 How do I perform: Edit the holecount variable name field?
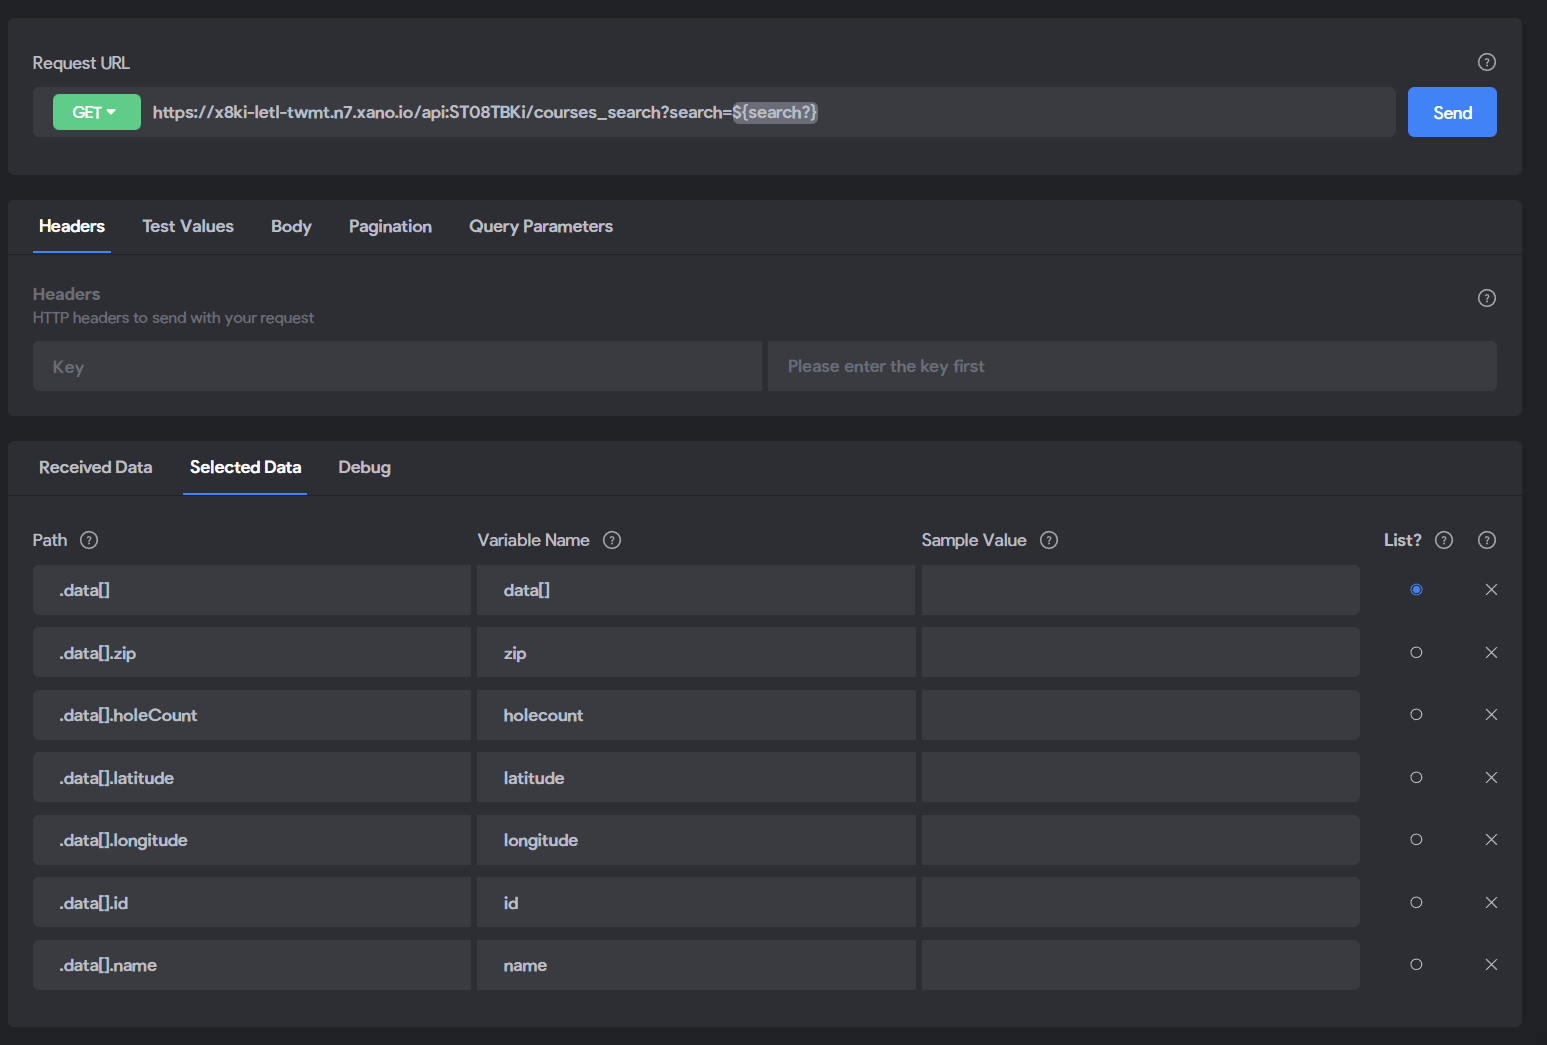[x=696, y=715]
